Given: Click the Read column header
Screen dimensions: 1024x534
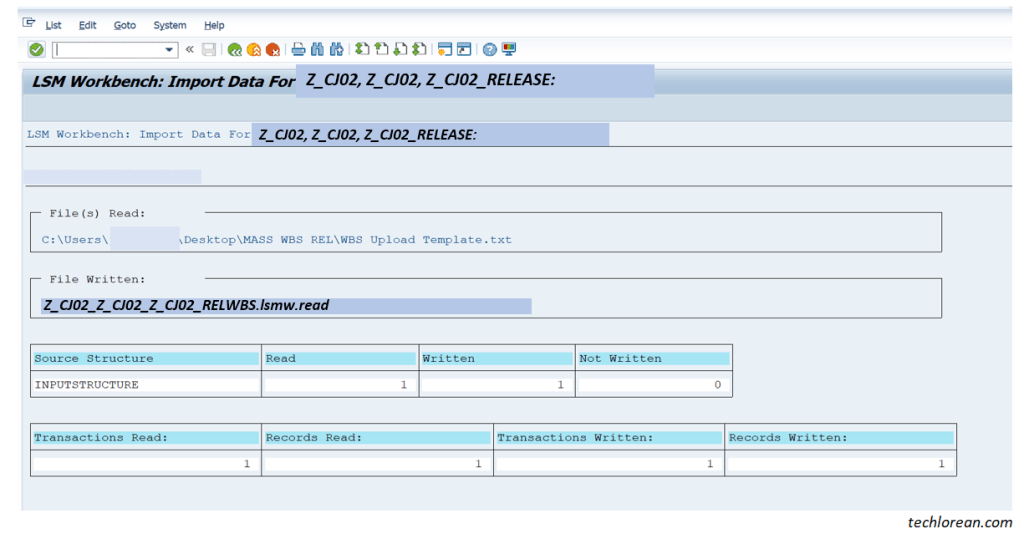Looking at the screenshot, I should pos(340,358).
